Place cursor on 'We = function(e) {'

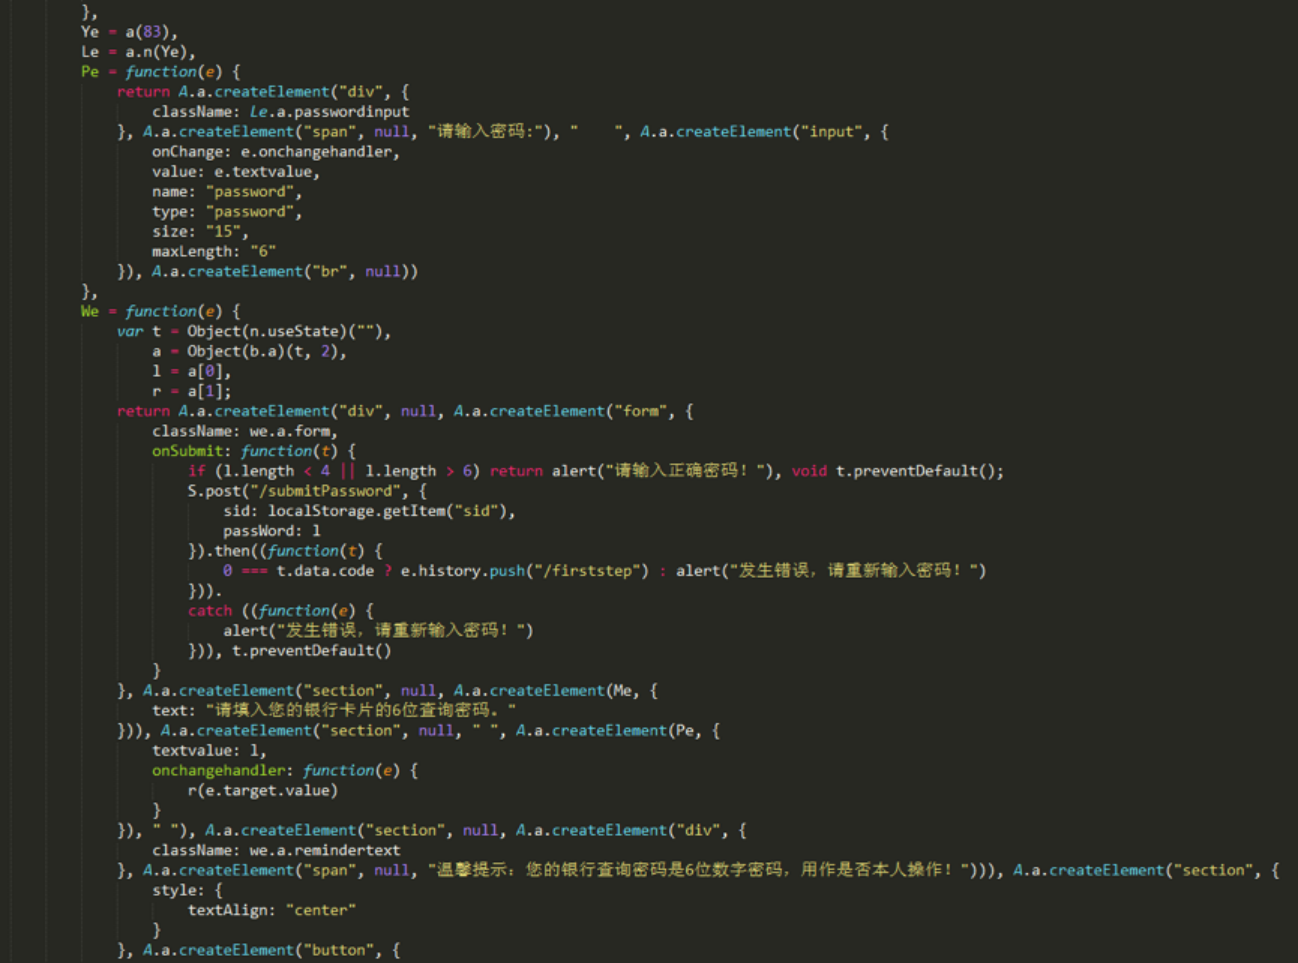[x=161, y=312]
